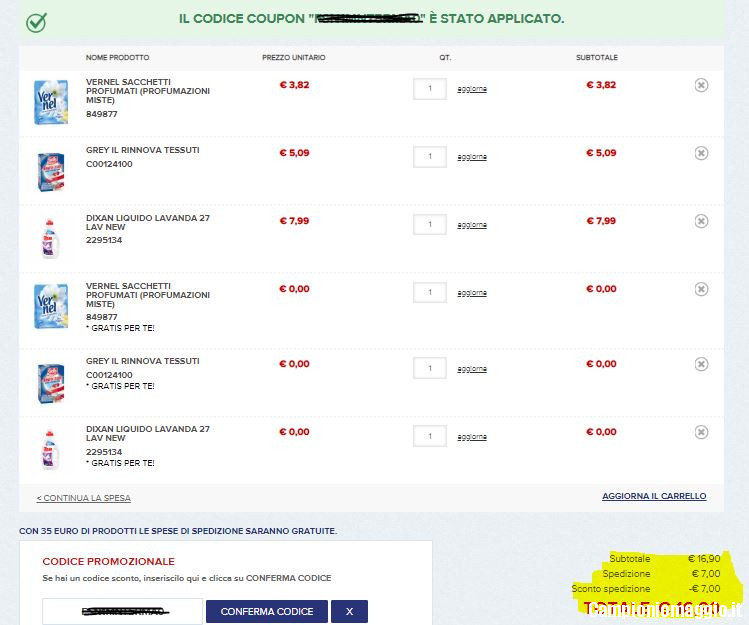Click the promotional code text field
The image size is (749, 625).
(x=122, y=611)
